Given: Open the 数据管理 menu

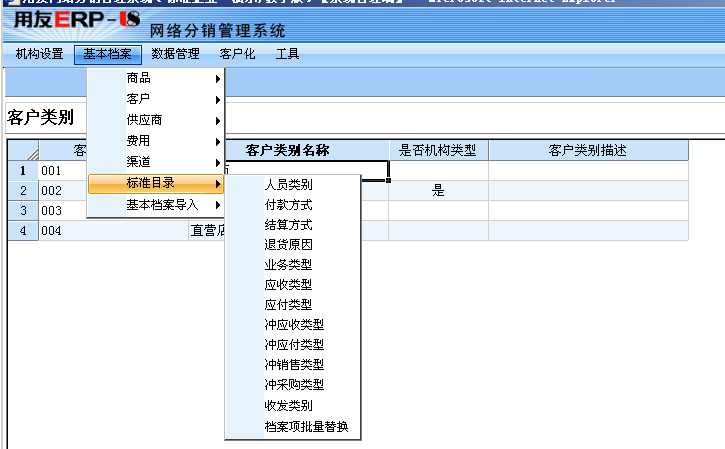Looking at the screenshot, I should tap(175, 54).
